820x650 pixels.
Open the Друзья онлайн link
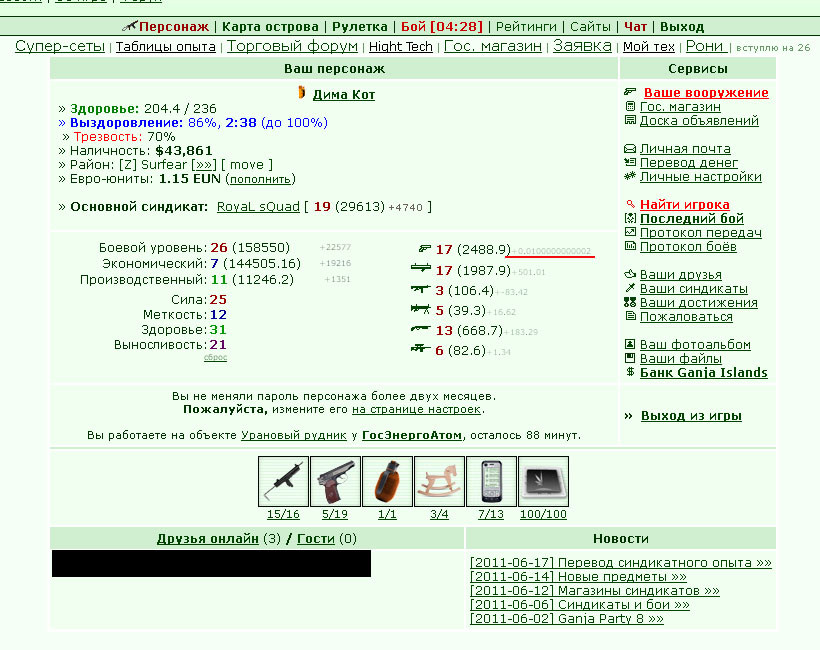pos(208,539)
